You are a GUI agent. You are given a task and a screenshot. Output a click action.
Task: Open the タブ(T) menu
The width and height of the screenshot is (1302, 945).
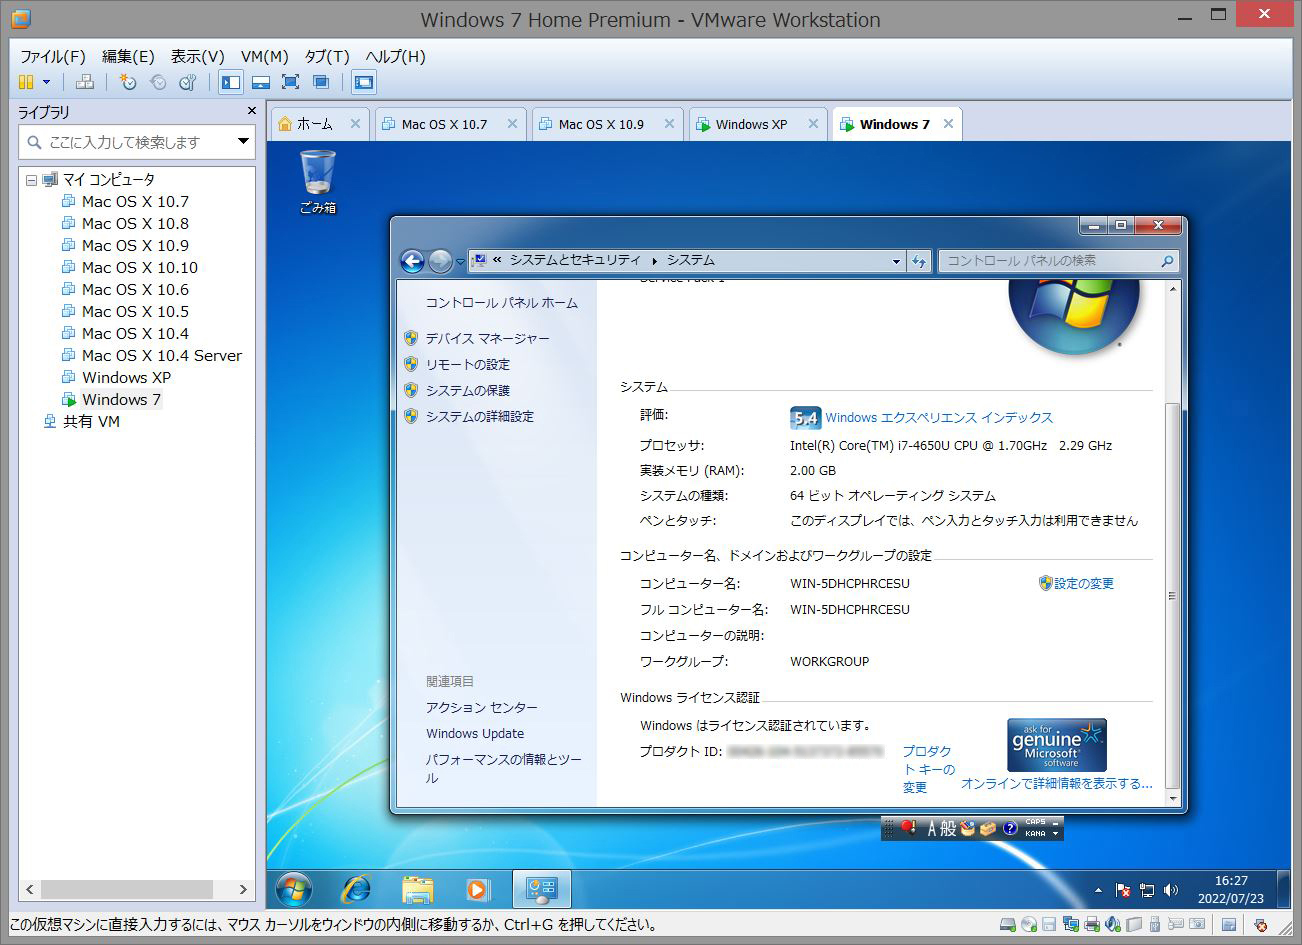(327, 56)
